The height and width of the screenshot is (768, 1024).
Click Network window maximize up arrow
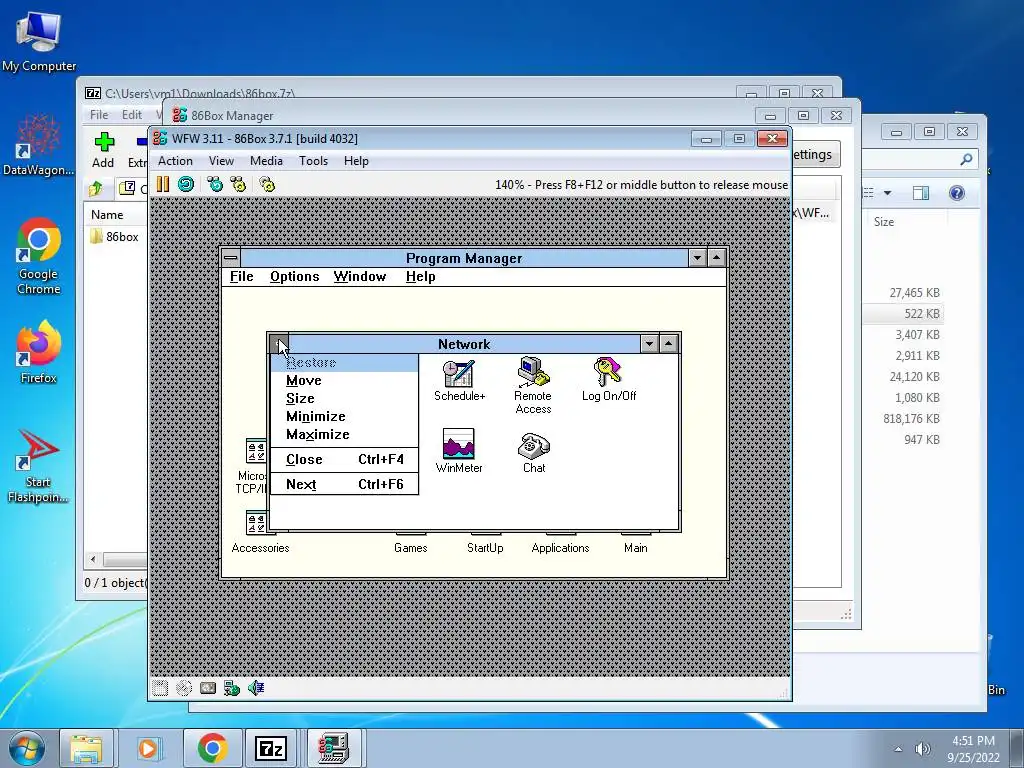[669, 344]
